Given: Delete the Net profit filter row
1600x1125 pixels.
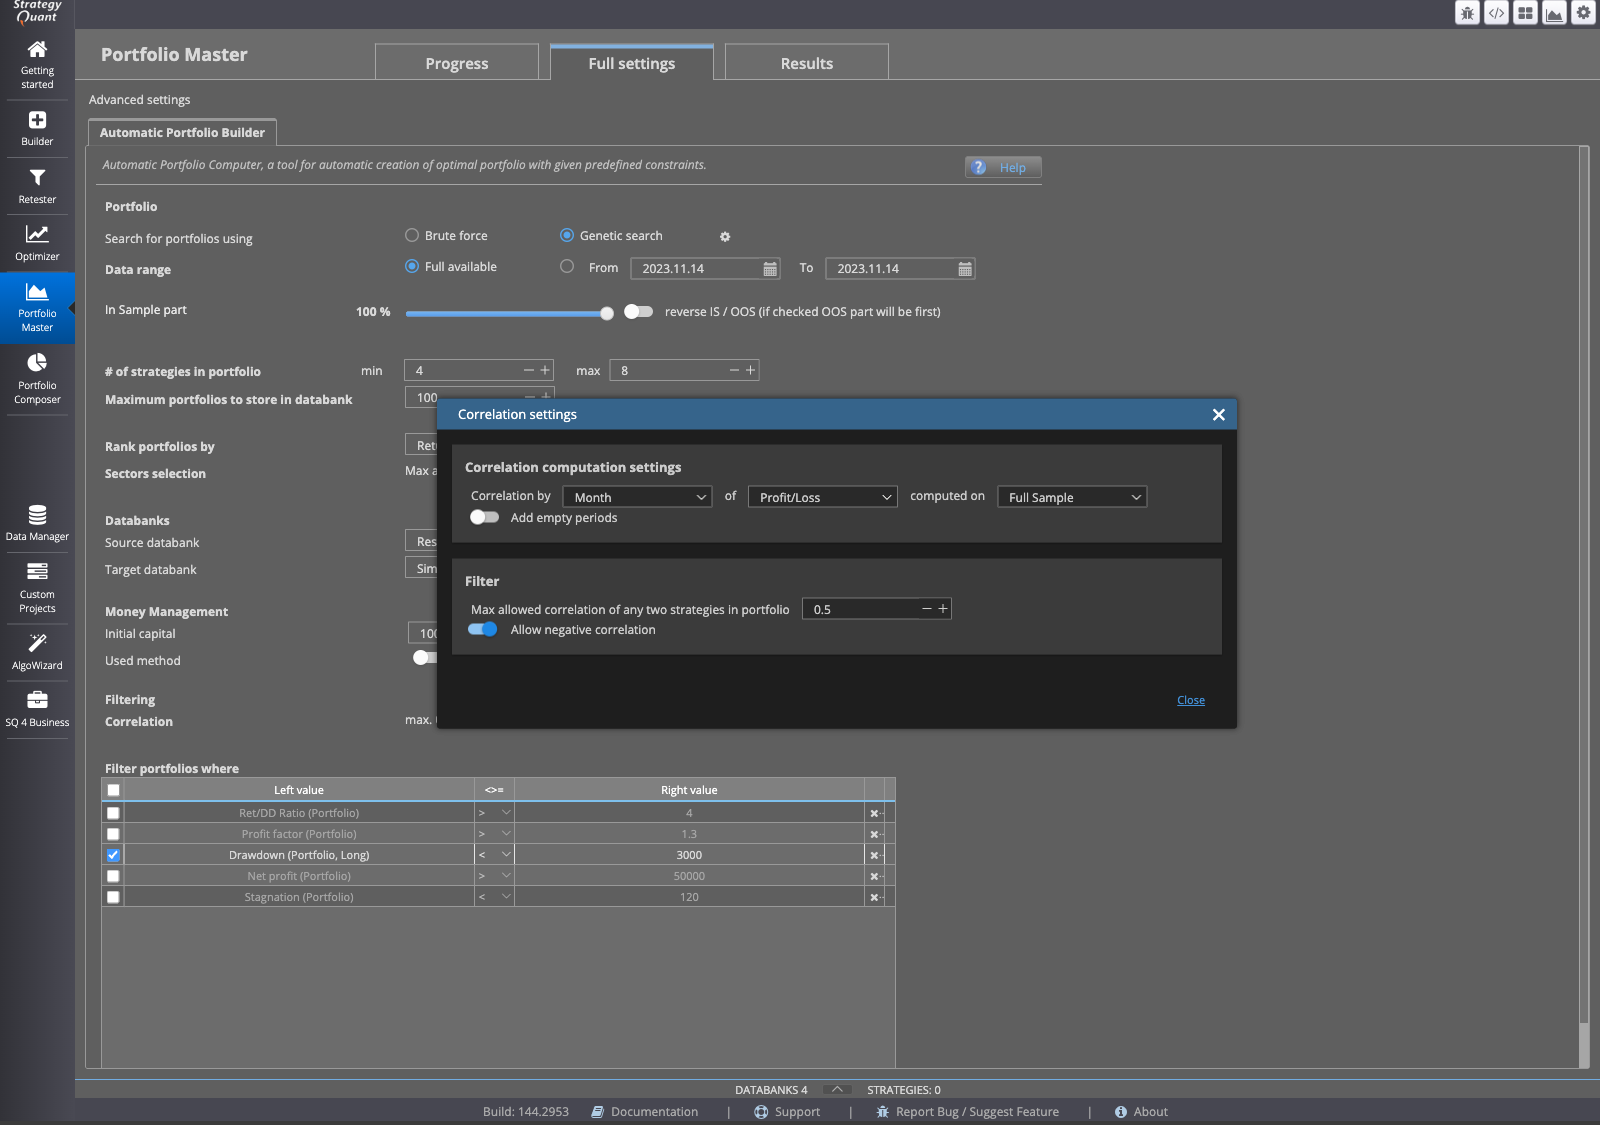Looking at the screenshot, I should coord(876,876).
